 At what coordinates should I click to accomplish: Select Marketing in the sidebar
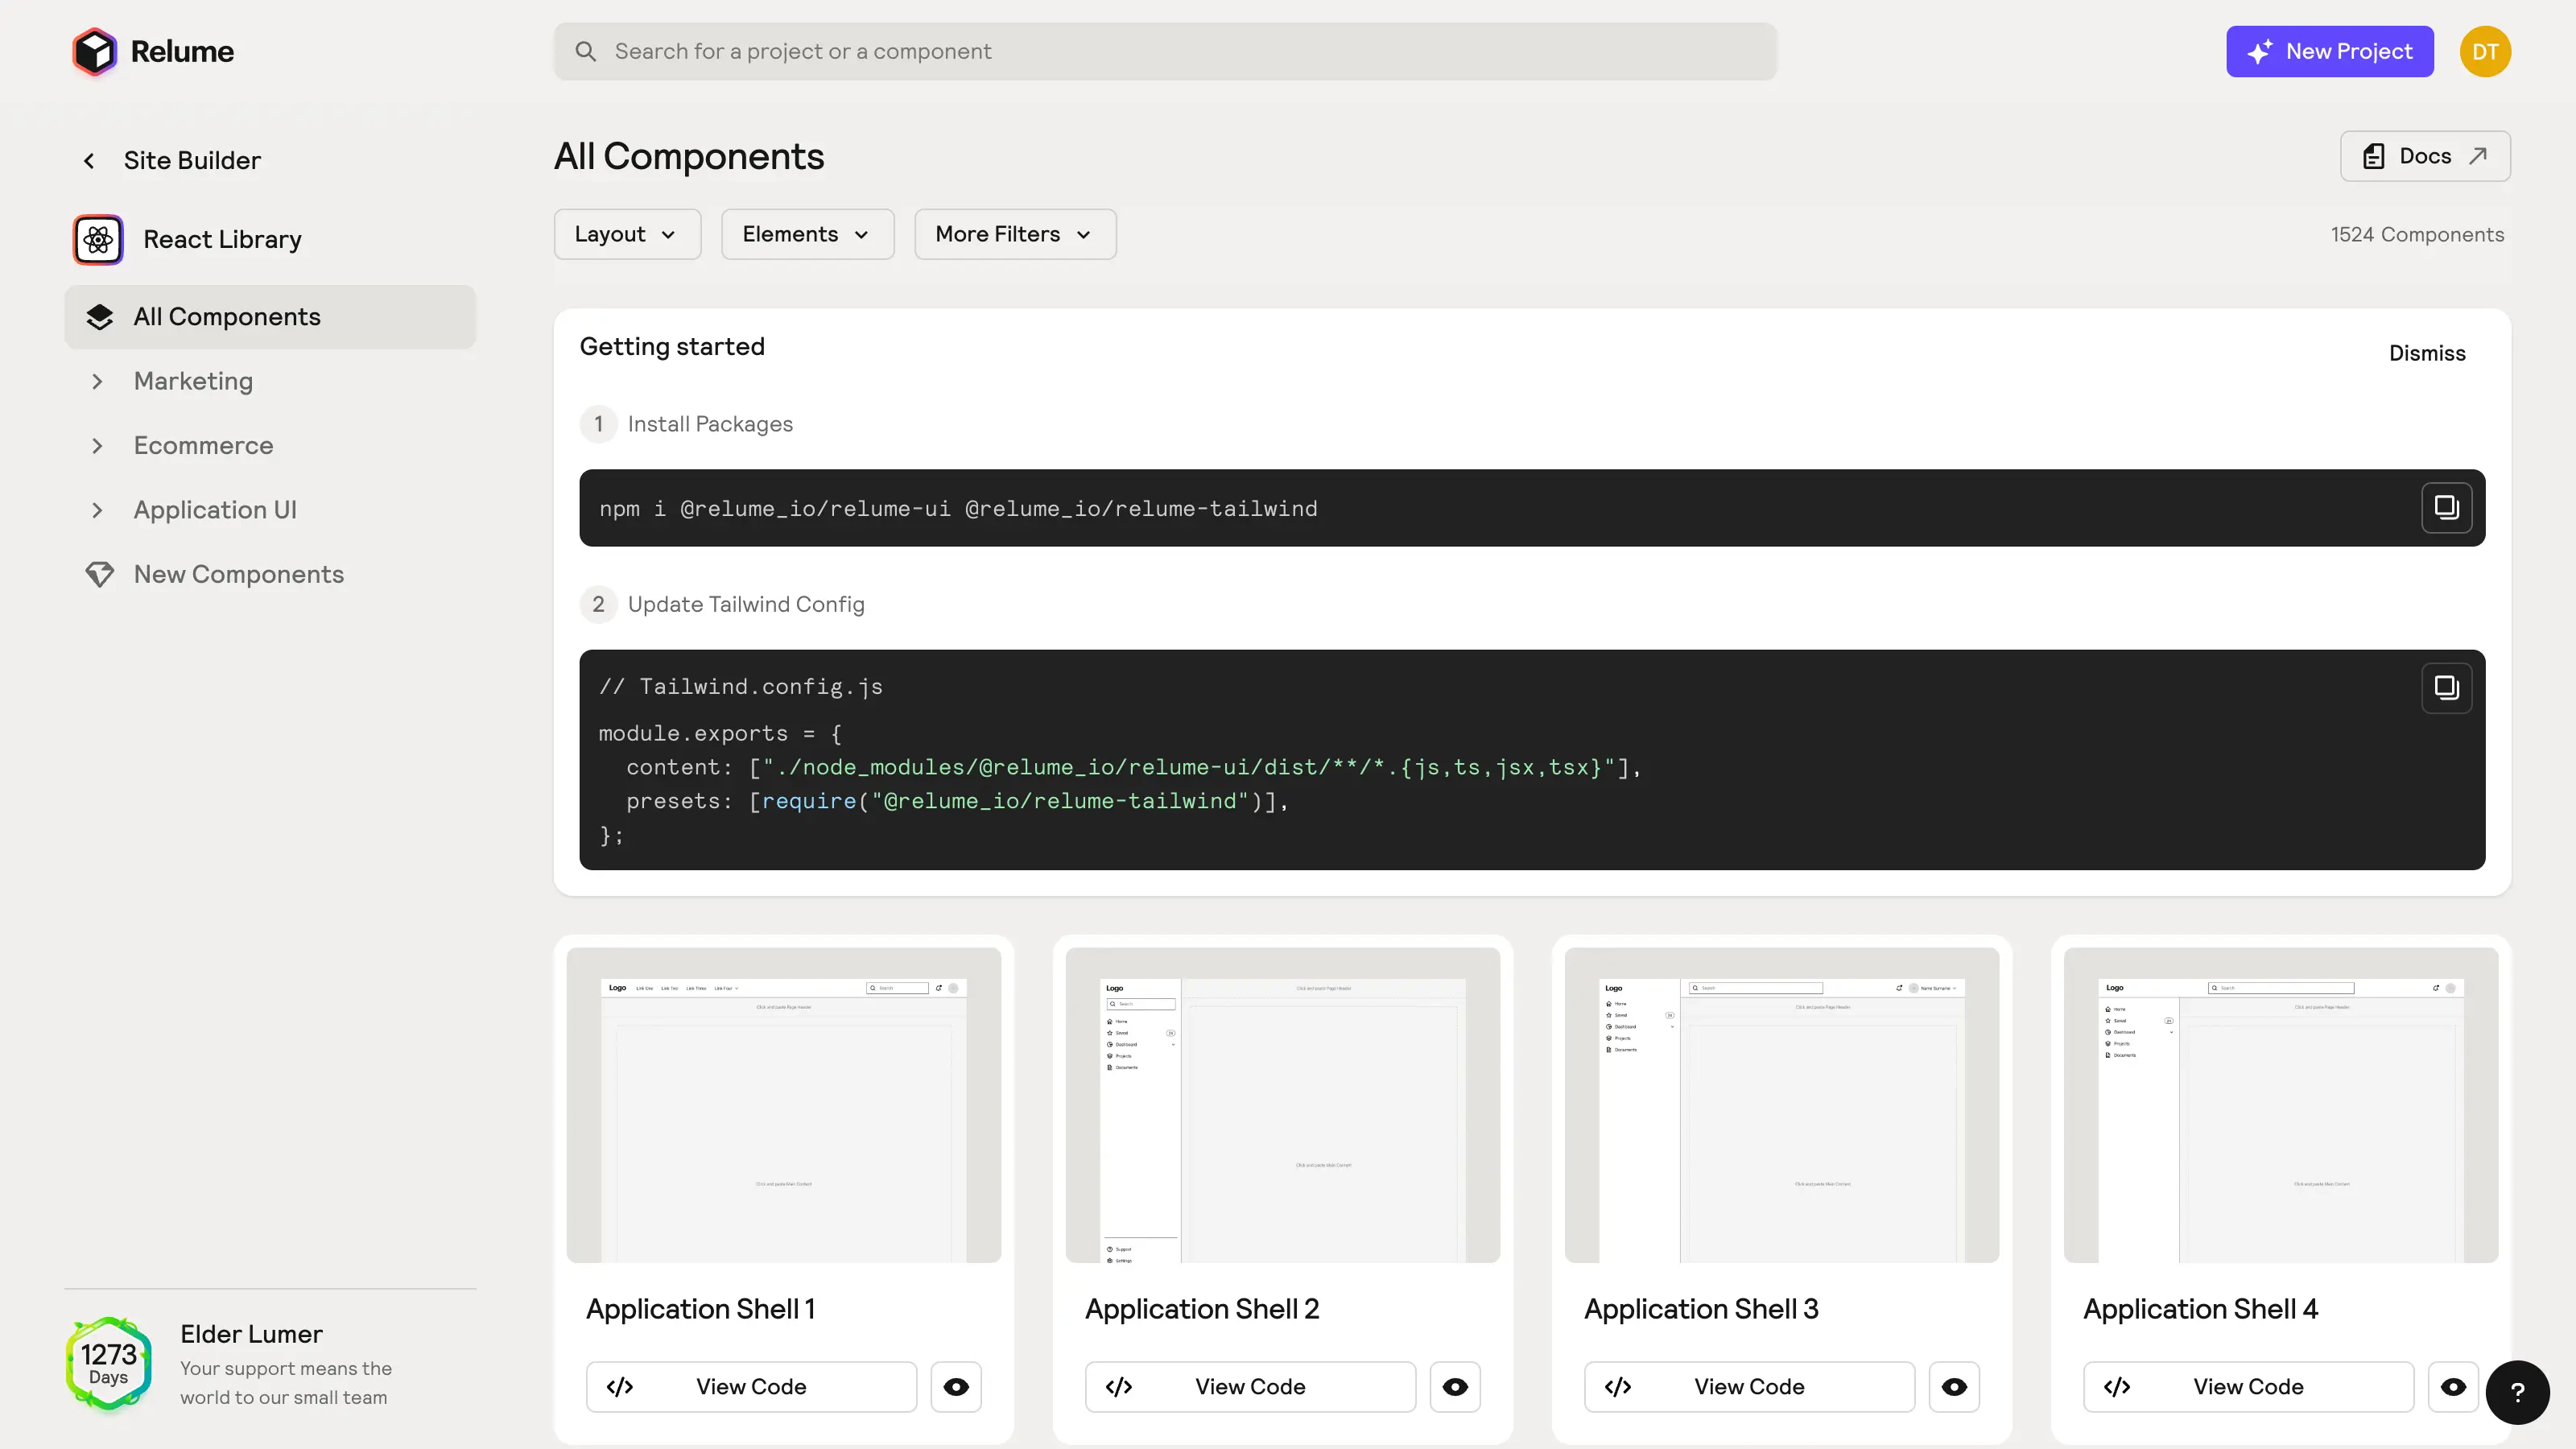coord(270,381)
